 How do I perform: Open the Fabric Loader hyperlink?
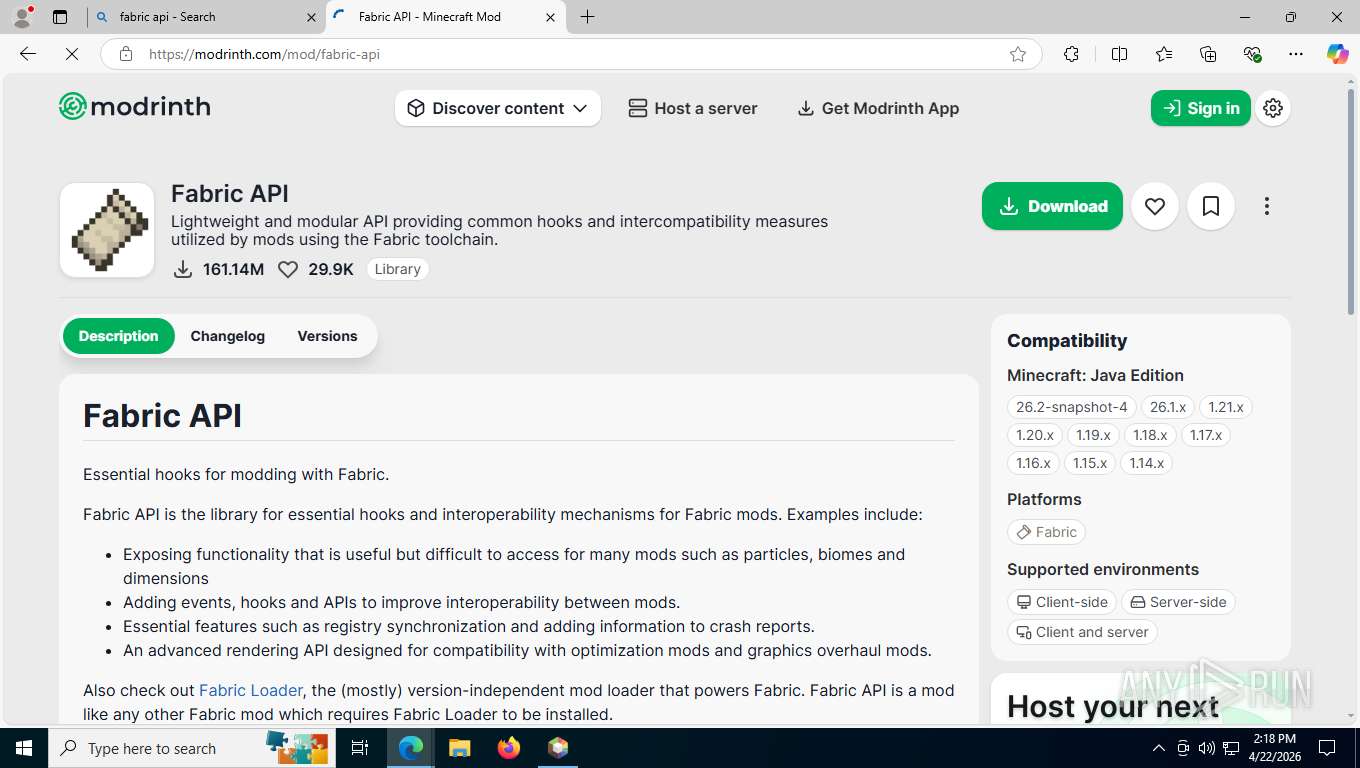(x=251, y=690)
